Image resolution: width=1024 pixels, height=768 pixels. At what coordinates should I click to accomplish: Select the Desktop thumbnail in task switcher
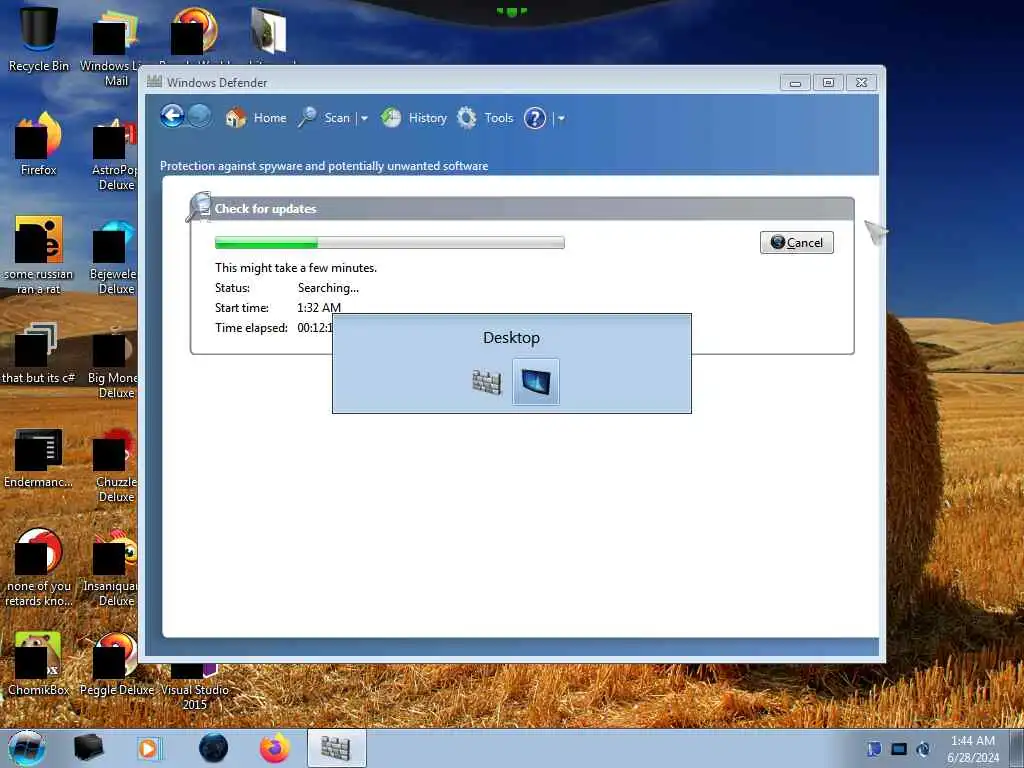coord(536,382)
